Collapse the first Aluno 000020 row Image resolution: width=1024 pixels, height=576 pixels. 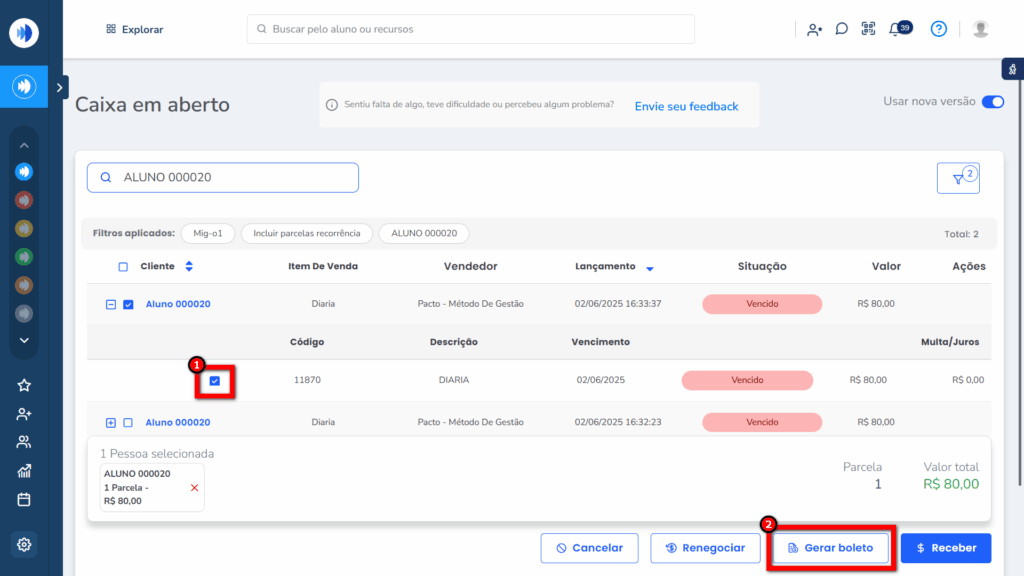[111, 304]
